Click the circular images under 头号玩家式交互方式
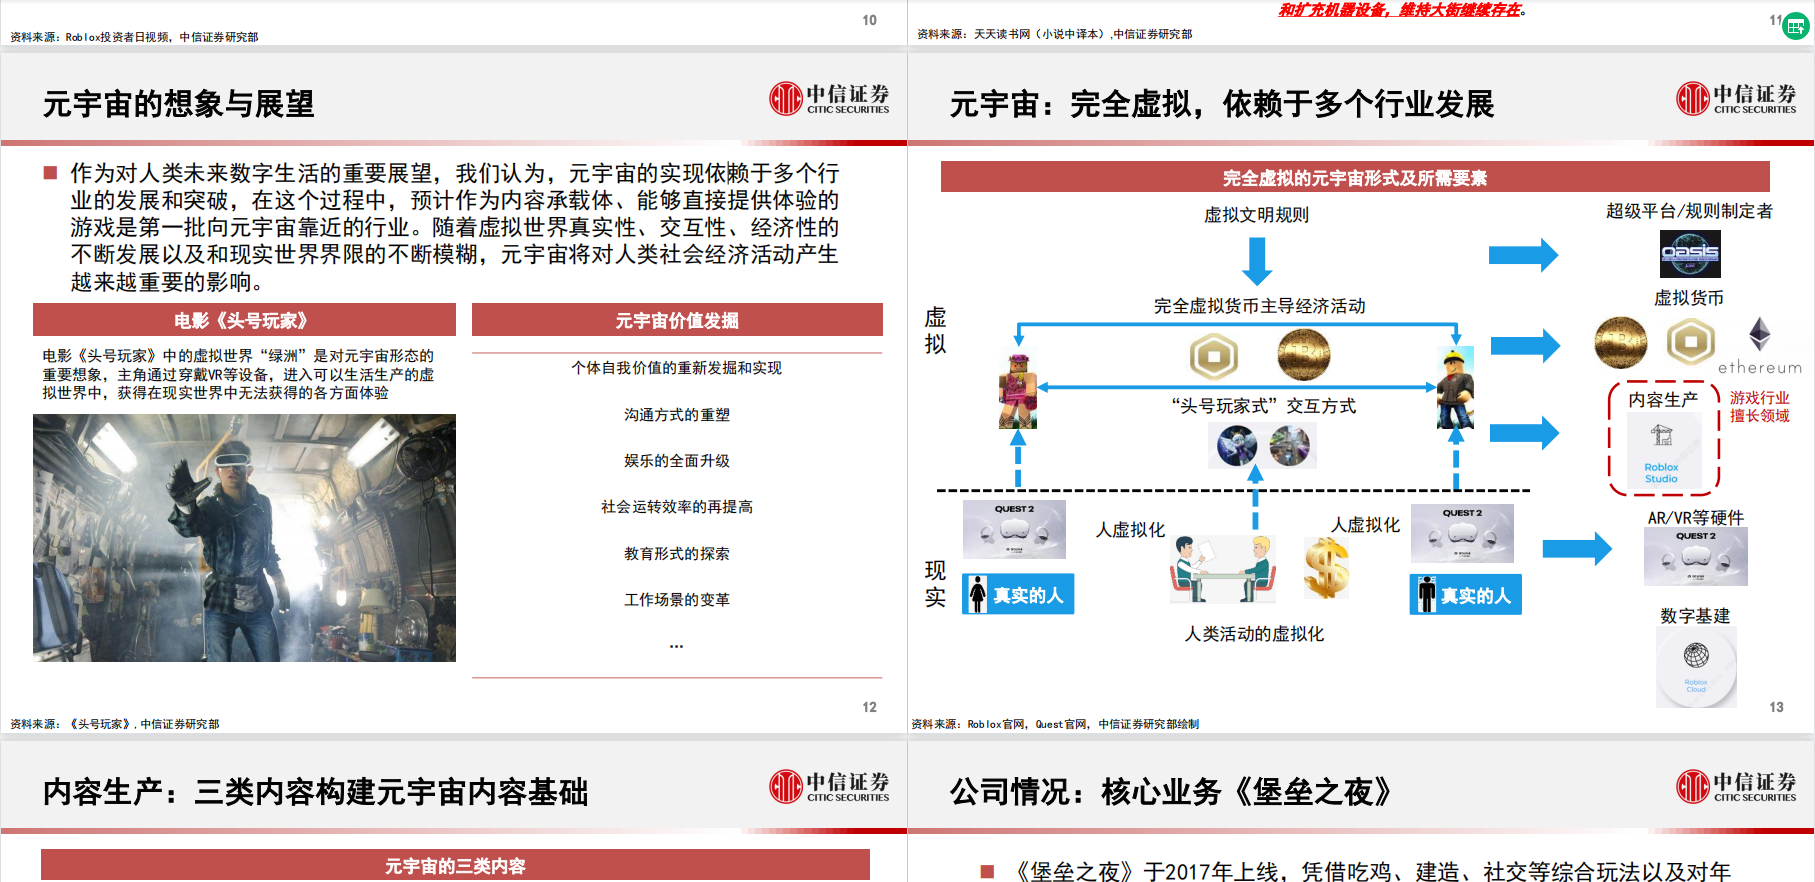 [x=1263, y=445]
